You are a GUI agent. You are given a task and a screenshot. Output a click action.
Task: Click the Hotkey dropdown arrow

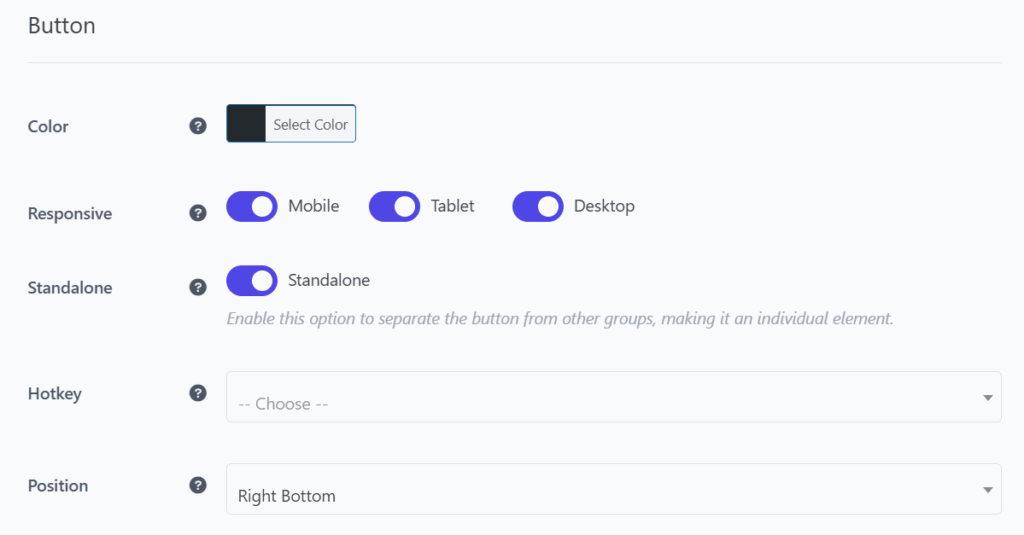coord(987,398)
